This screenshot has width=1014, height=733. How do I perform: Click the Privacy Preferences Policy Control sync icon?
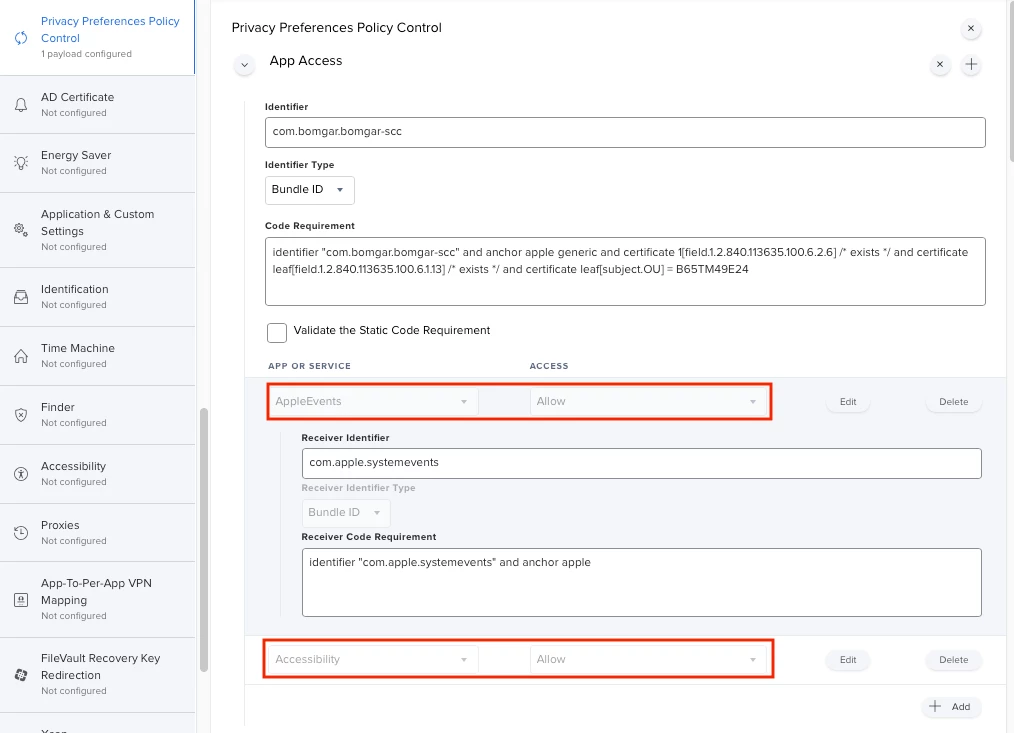tap(21, 38)
